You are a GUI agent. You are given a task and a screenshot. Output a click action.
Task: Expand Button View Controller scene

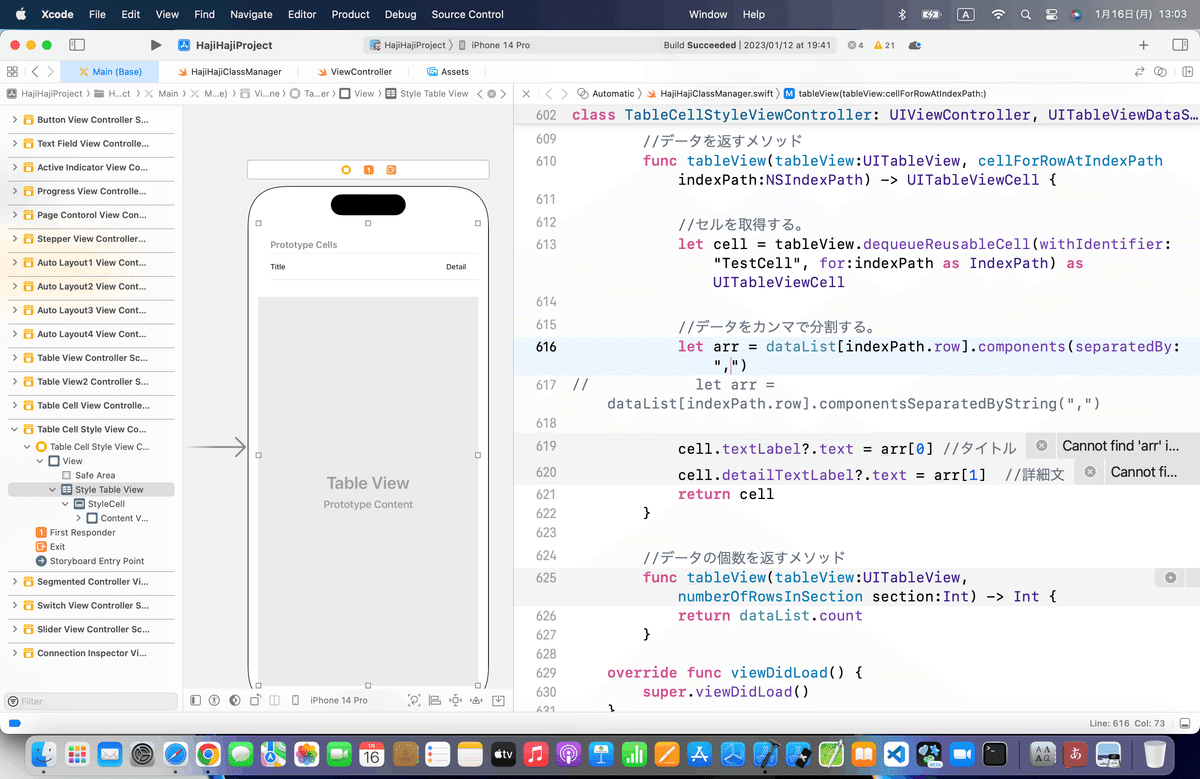(x=14, y=120)
